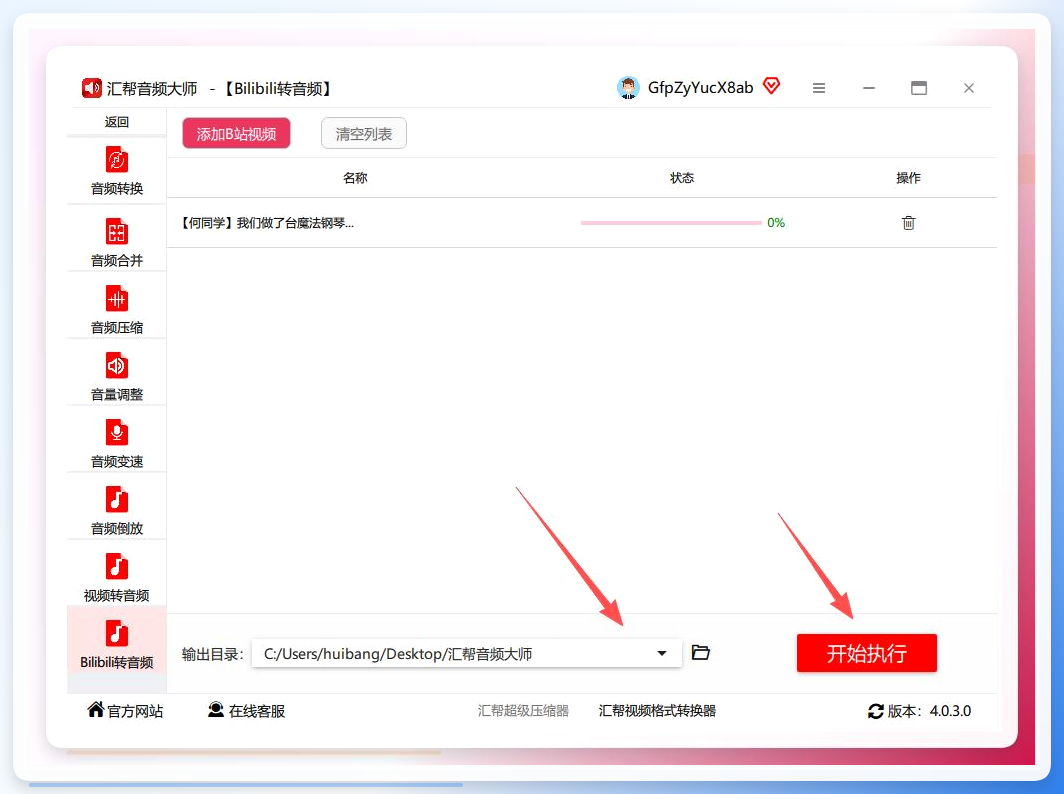Open the hamburger menu in title bar
Image resolution: width=1064 pixels, height=794 pixels.
(x=819, y=88)
